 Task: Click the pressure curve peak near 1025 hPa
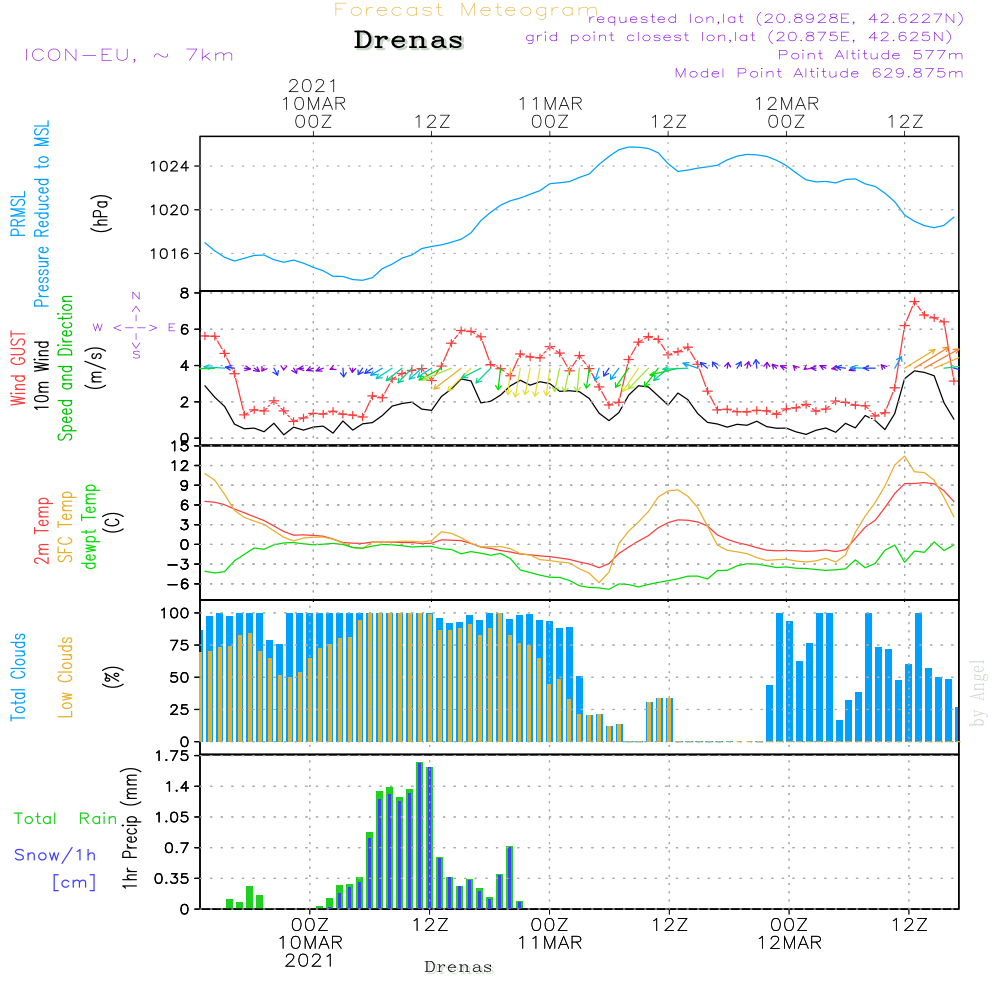632,147
